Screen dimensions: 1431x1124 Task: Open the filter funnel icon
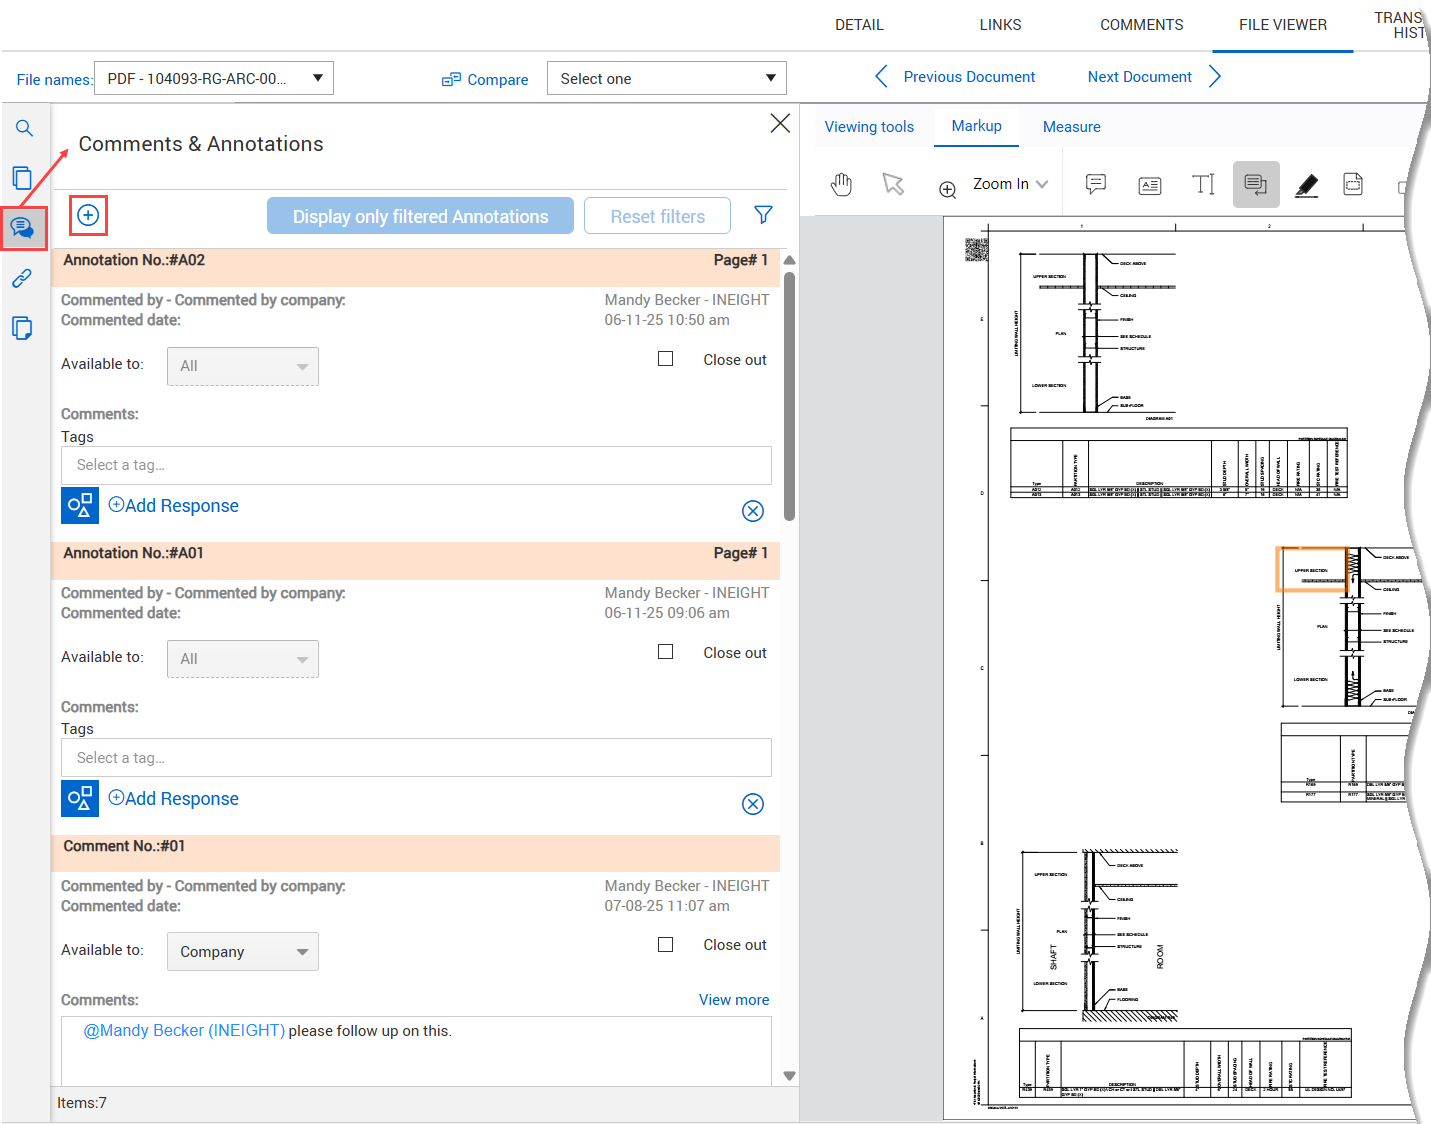763,215
